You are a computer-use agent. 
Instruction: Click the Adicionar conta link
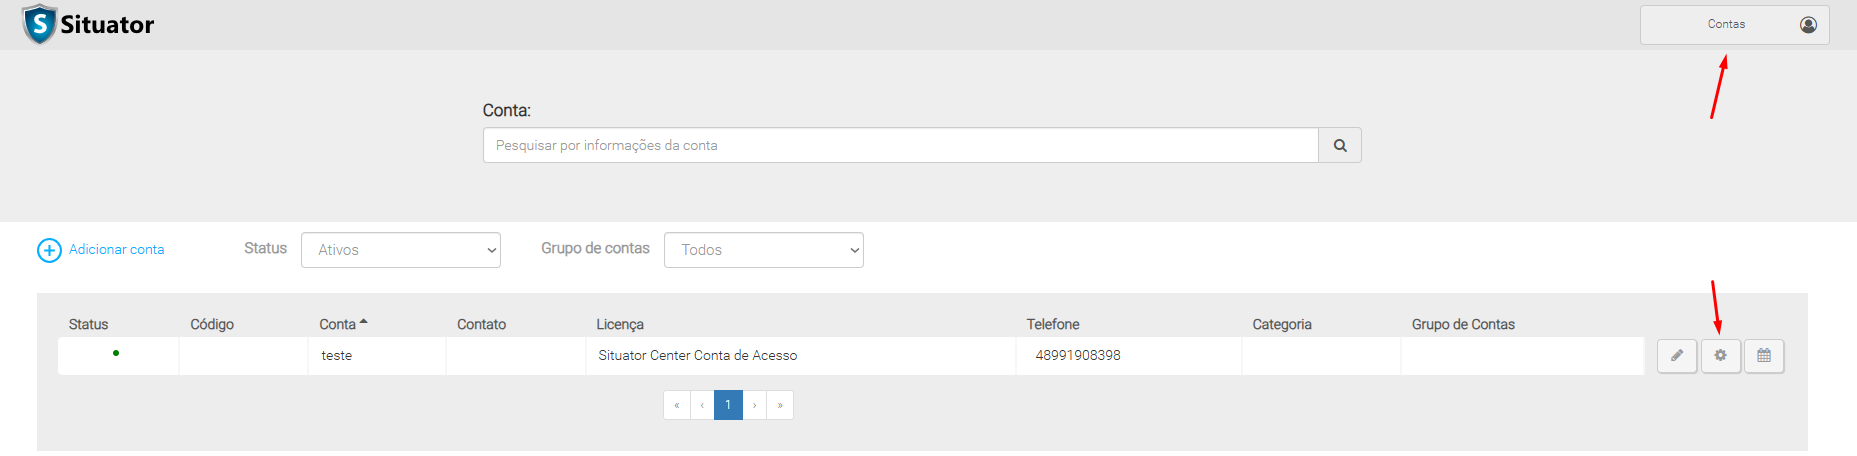pos(116,249)
